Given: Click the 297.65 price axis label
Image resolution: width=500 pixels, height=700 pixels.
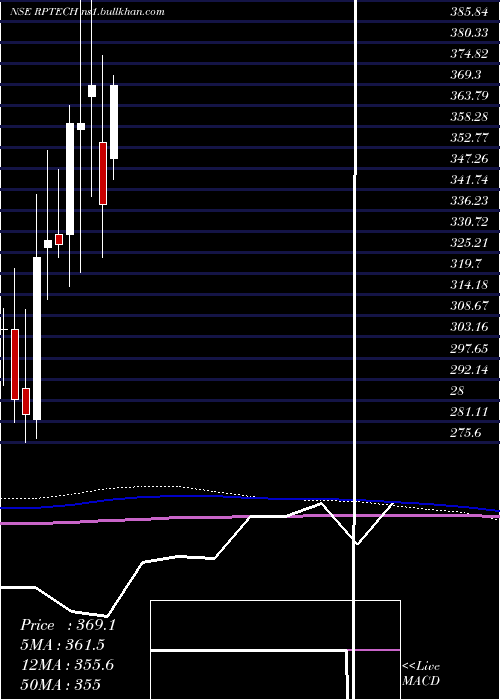Looking at the screenshot, I should point(469,348).
